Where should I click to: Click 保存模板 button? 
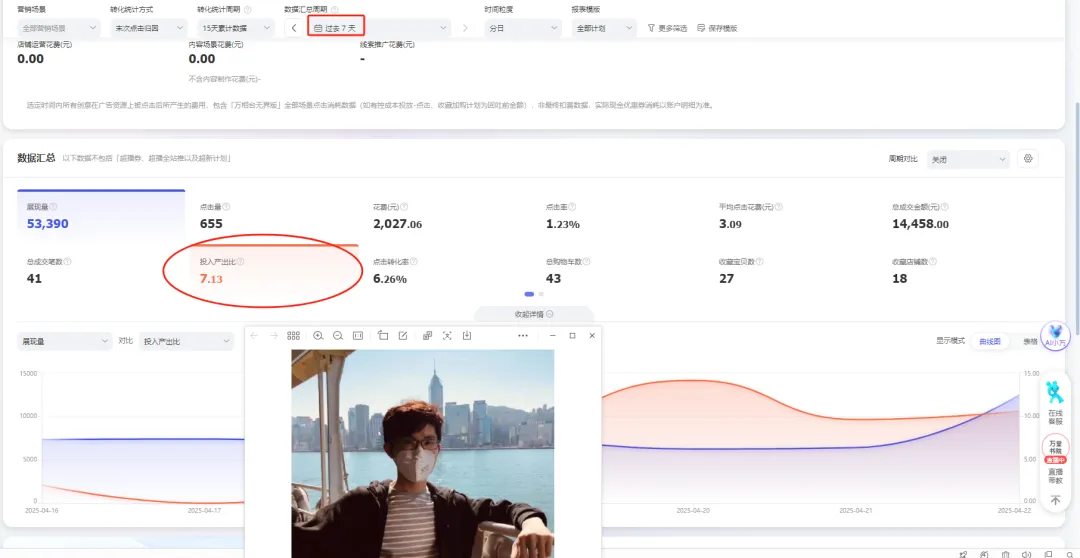[717, 28]
